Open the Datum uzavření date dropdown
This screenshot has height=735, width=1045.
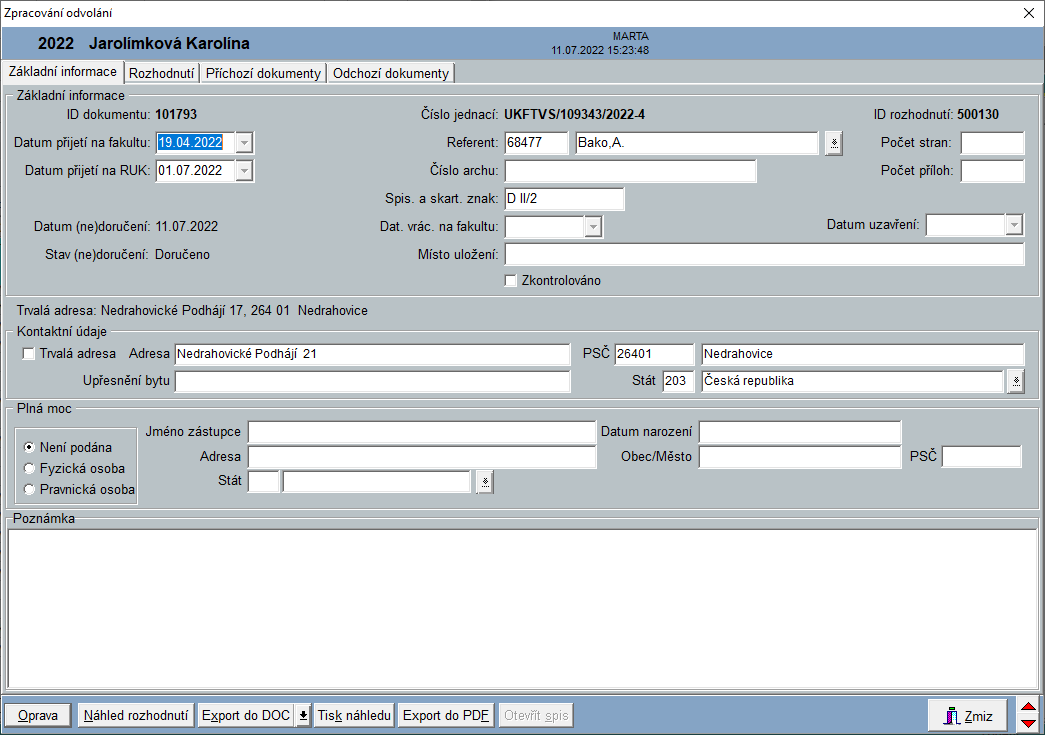tap(1015, 226)
